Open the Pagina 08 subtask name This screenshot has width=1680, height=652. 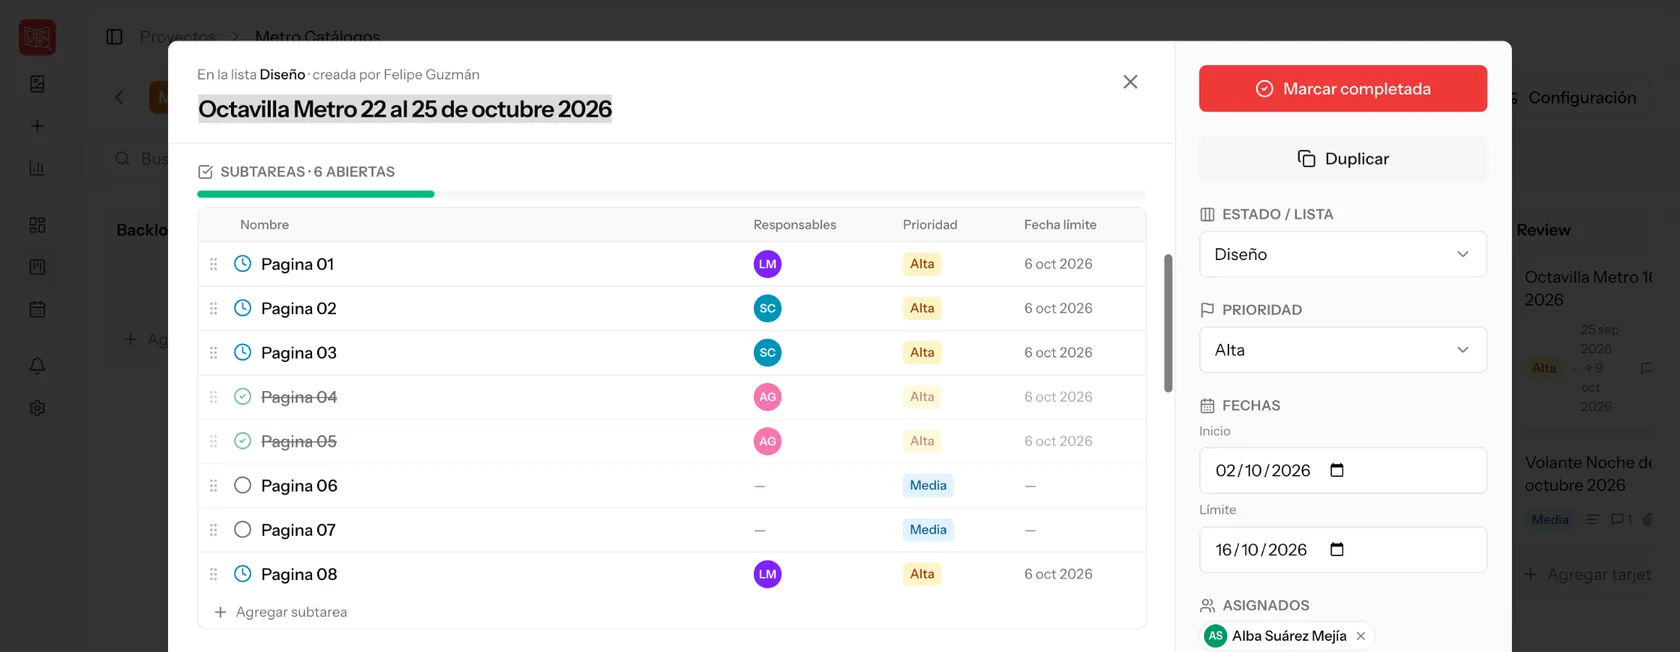299,574
